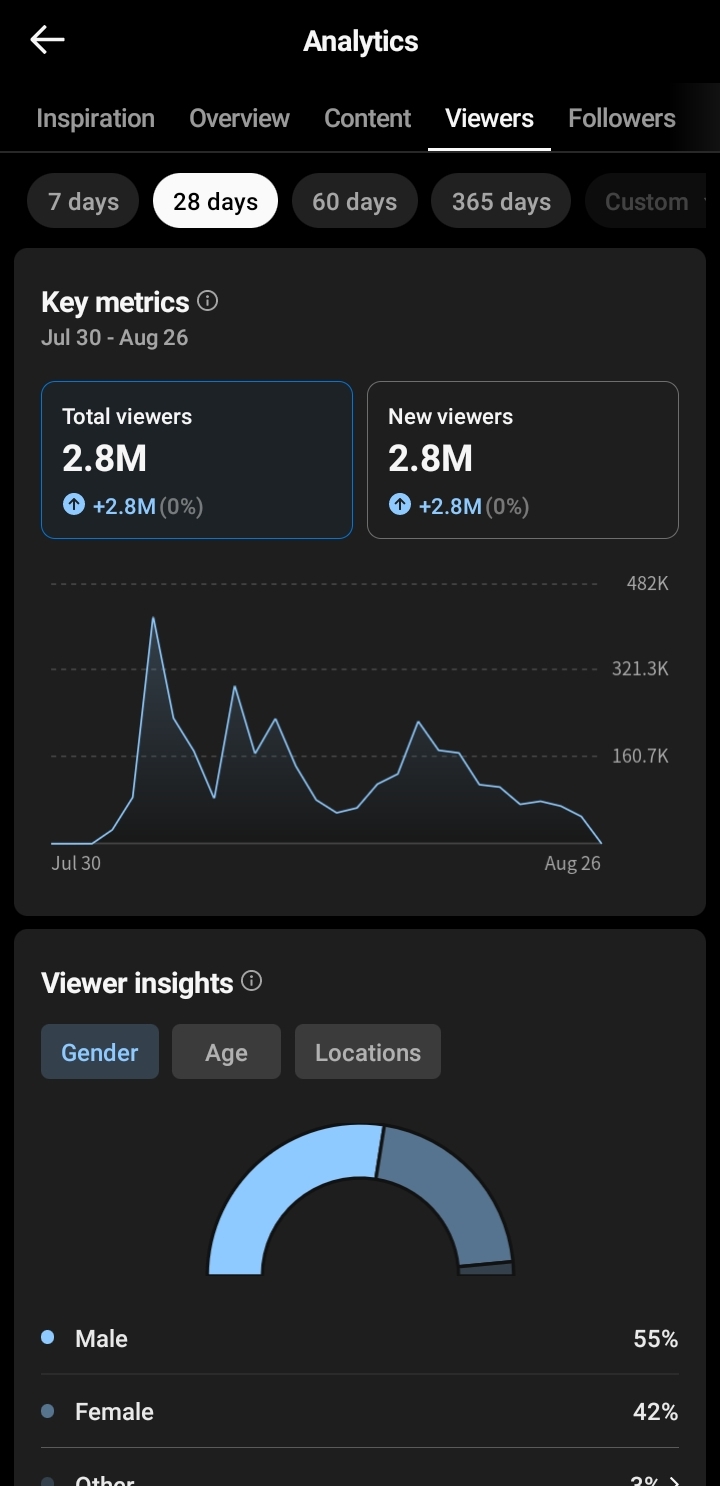Select the 60 days range
The image size is (720, 1486).
tap(354, 201)
